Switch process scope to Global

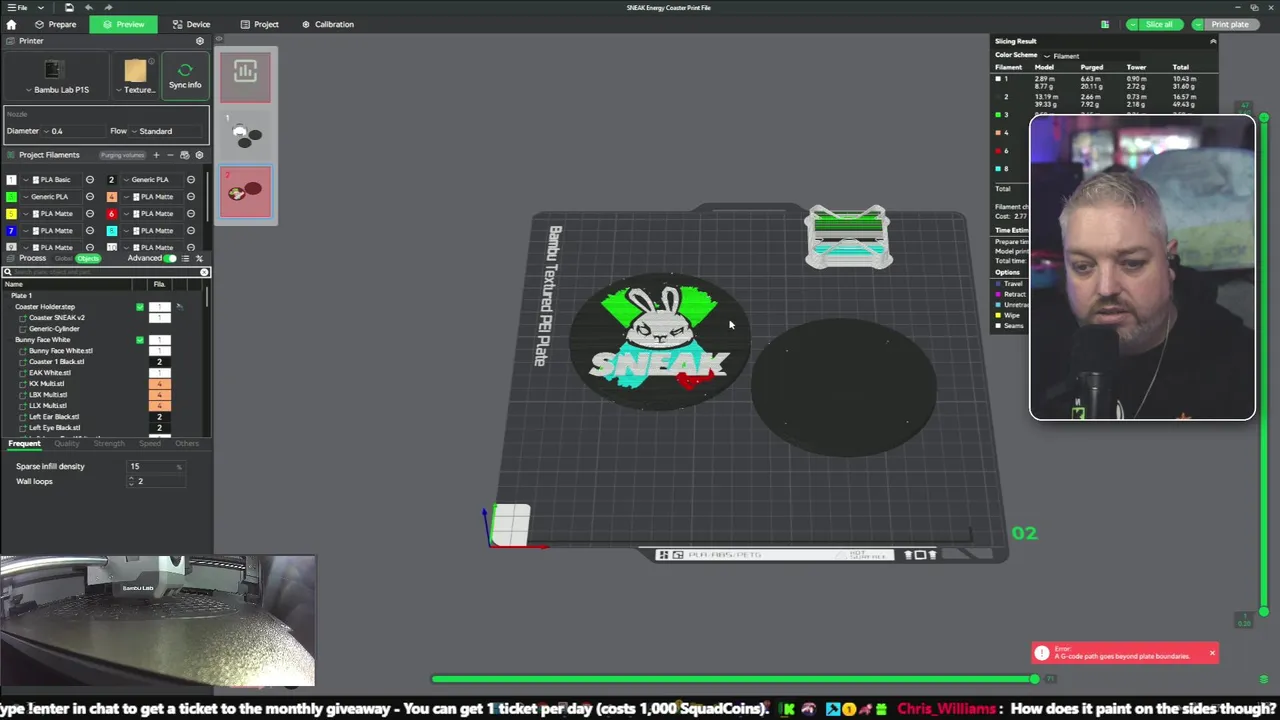tap(63, 259)
